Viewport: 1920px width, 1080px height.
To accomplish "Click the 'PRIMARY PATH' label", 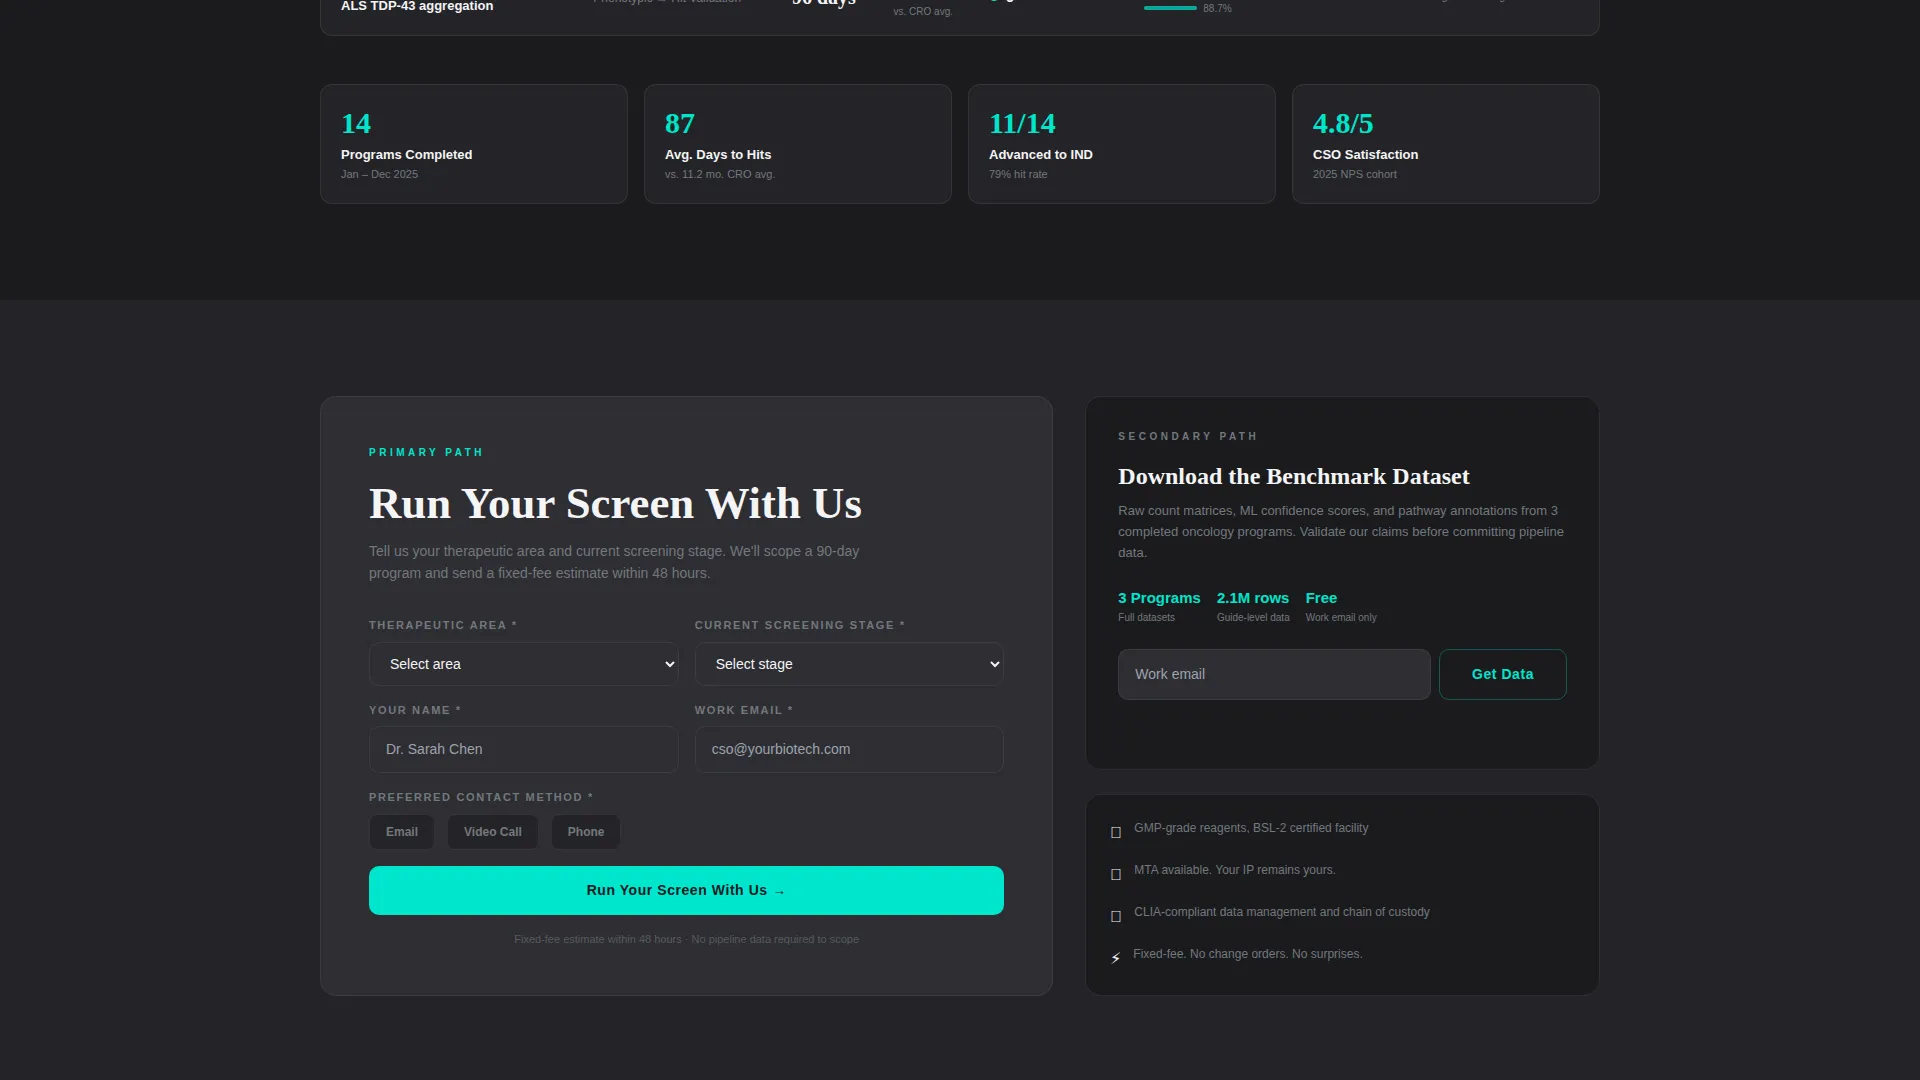I will (x=426, y=452).
